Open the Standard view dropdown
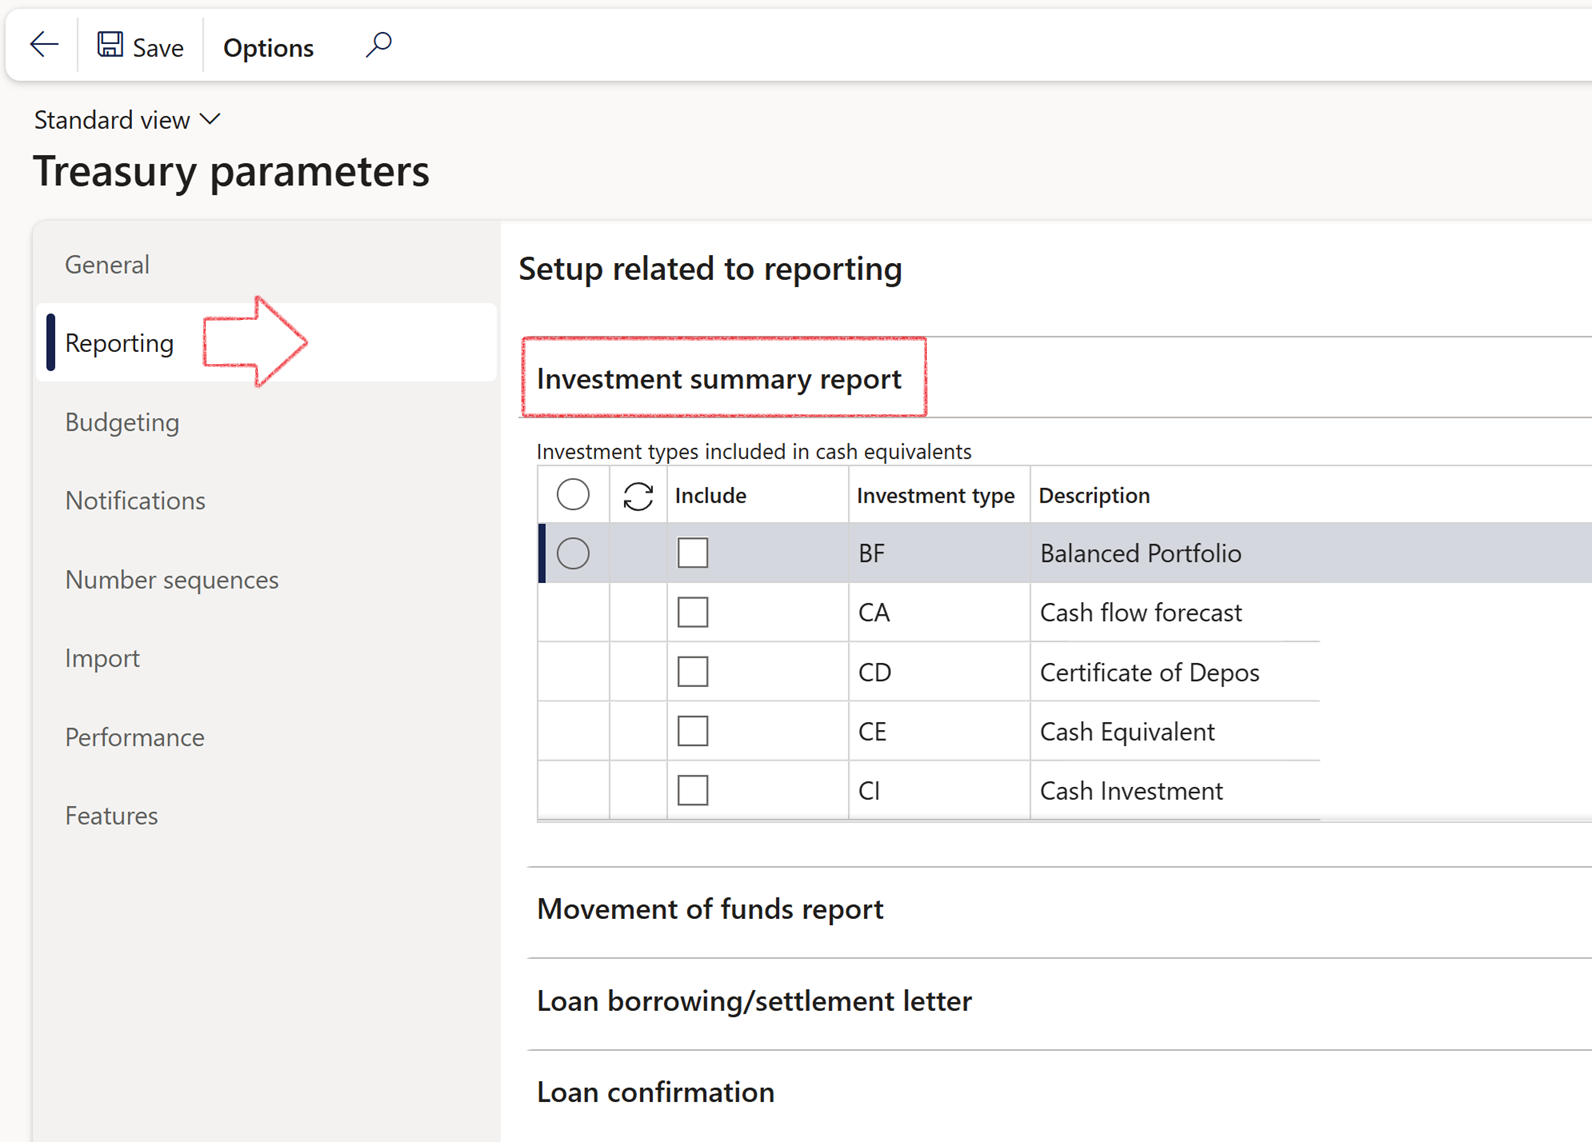 (127, 120)
